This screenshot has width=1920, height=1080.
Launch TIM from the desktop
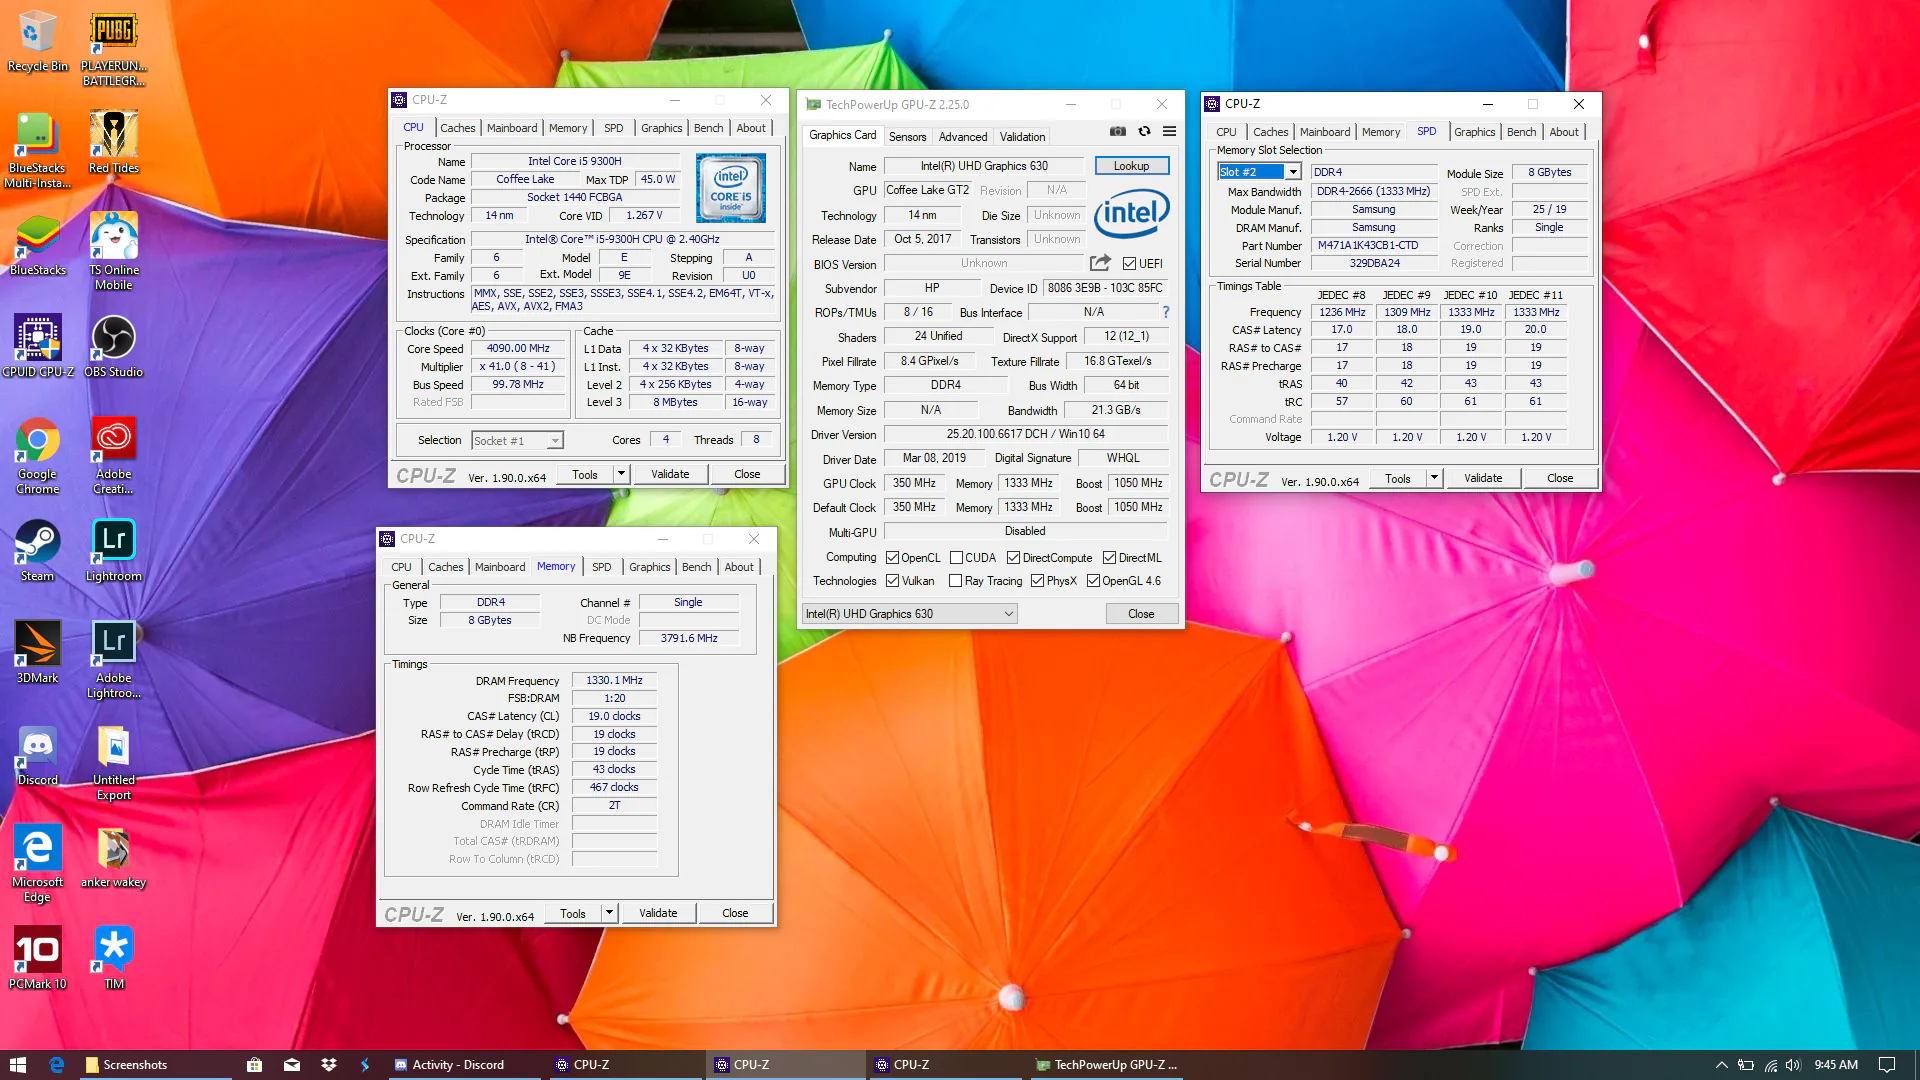coord(114,958)
